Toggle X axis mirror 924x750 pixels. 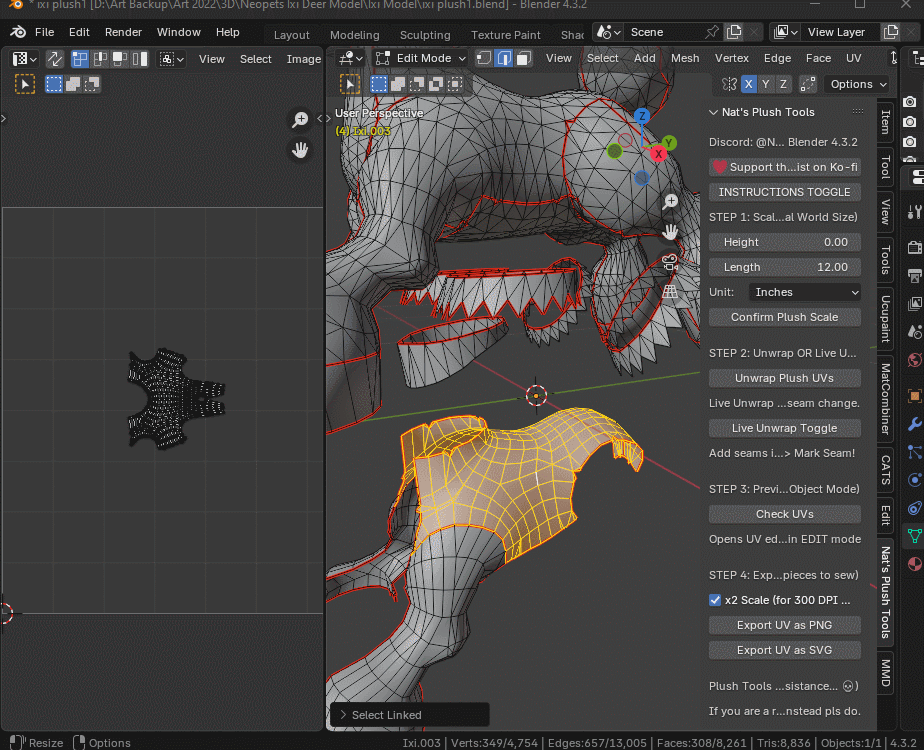pyautogui.click(x=748, y=84)
